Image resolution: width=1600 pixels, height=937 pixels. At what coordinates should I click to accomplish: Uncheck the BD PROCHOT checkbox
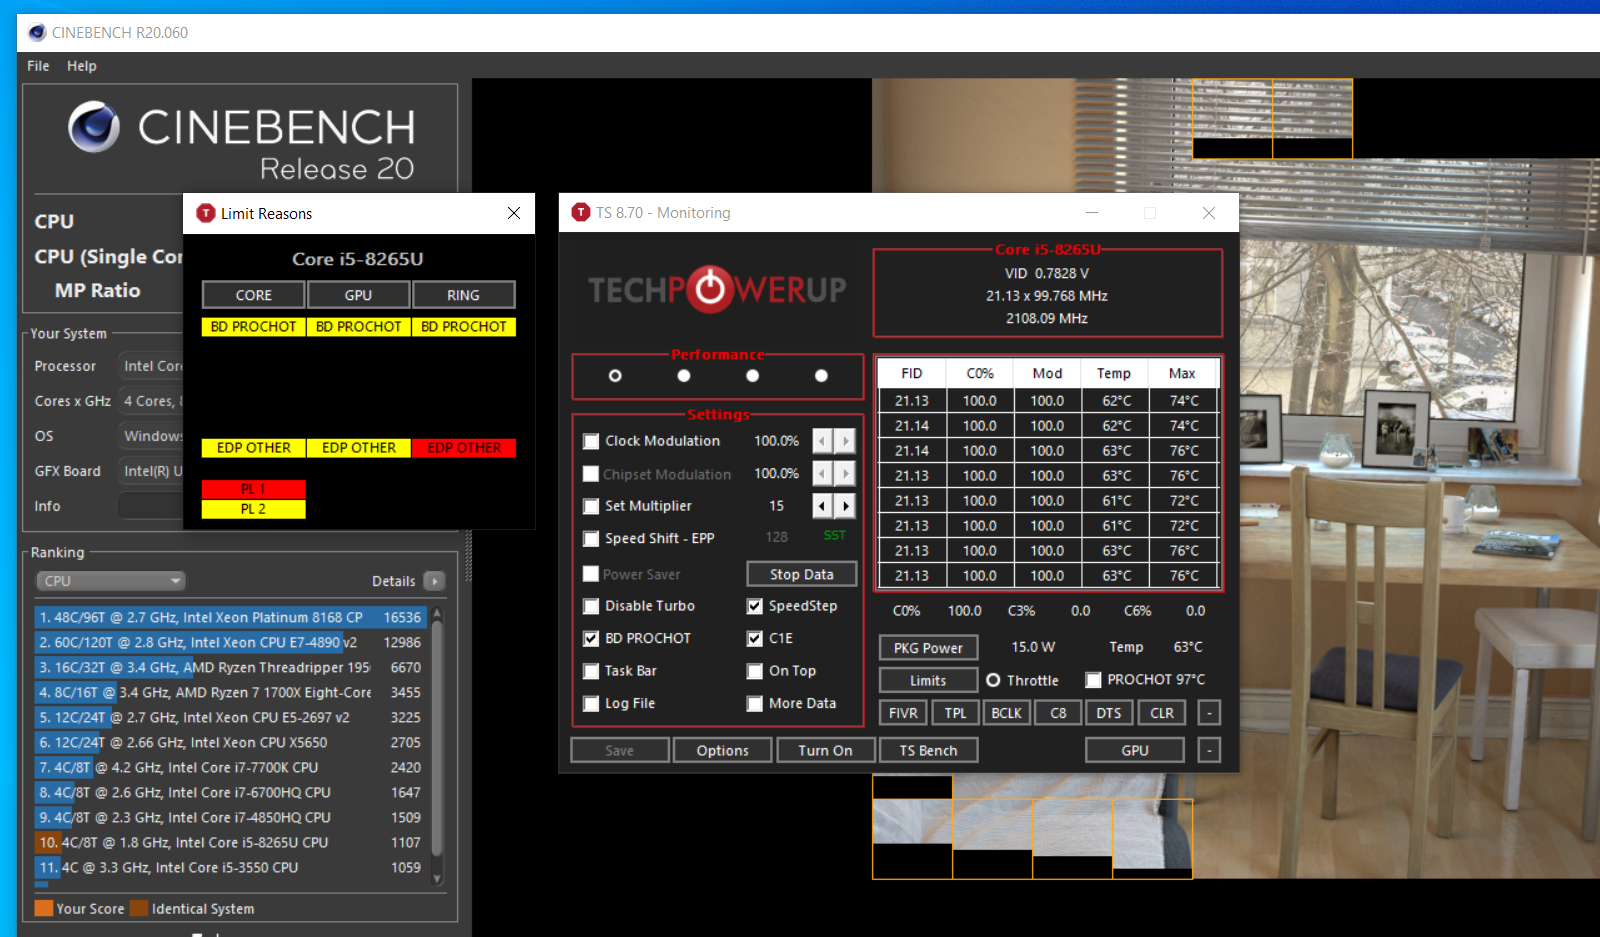591,638
